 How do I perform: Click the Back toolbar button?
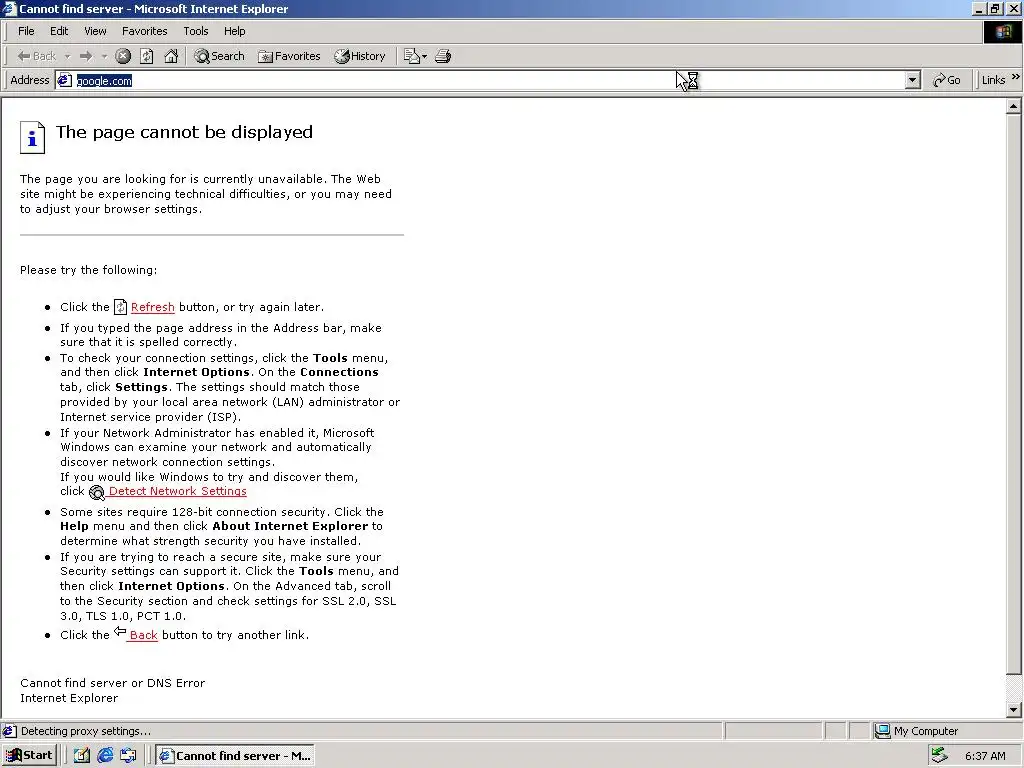point(37,56)
